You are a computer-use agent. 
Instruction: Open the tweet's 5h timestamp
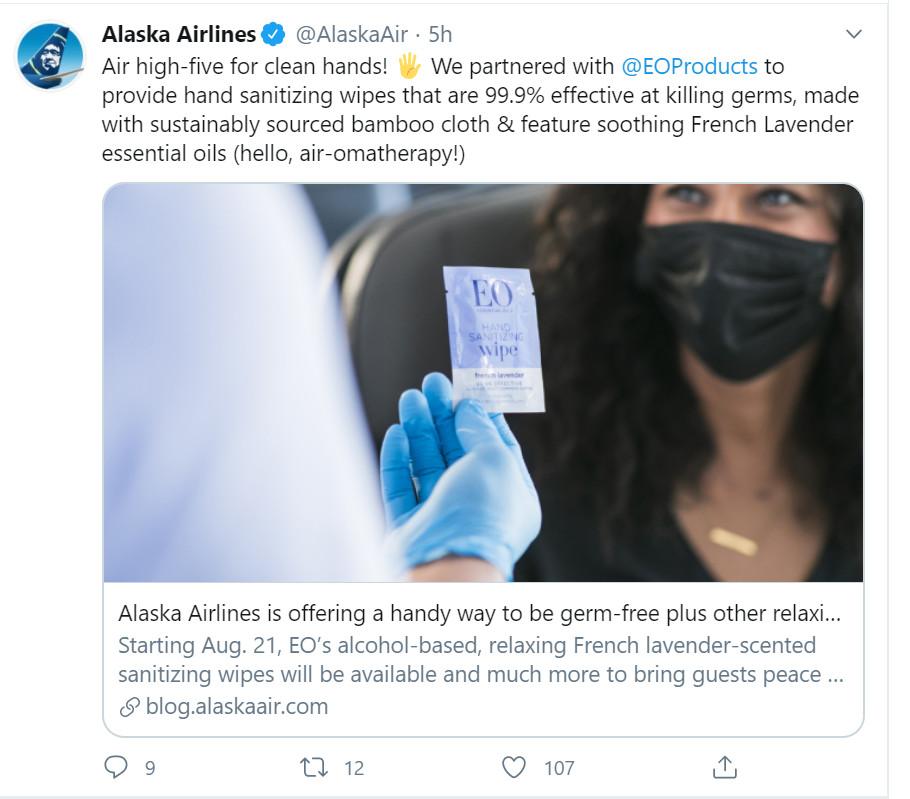tap(440, 35)
